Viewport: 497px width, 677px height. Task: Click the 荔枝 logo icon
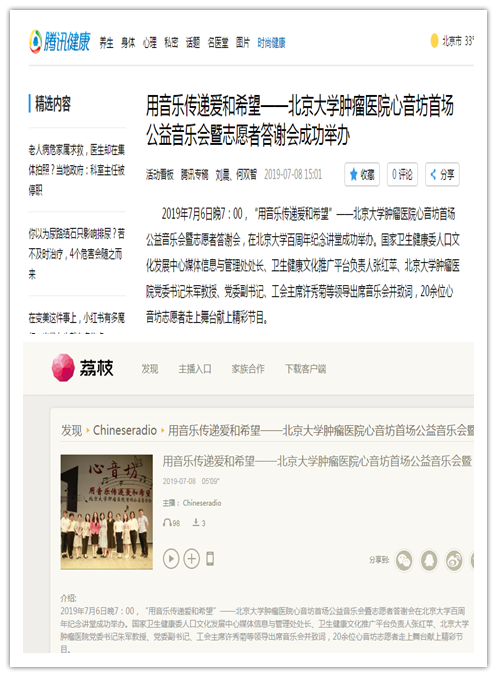coord(63,367)
